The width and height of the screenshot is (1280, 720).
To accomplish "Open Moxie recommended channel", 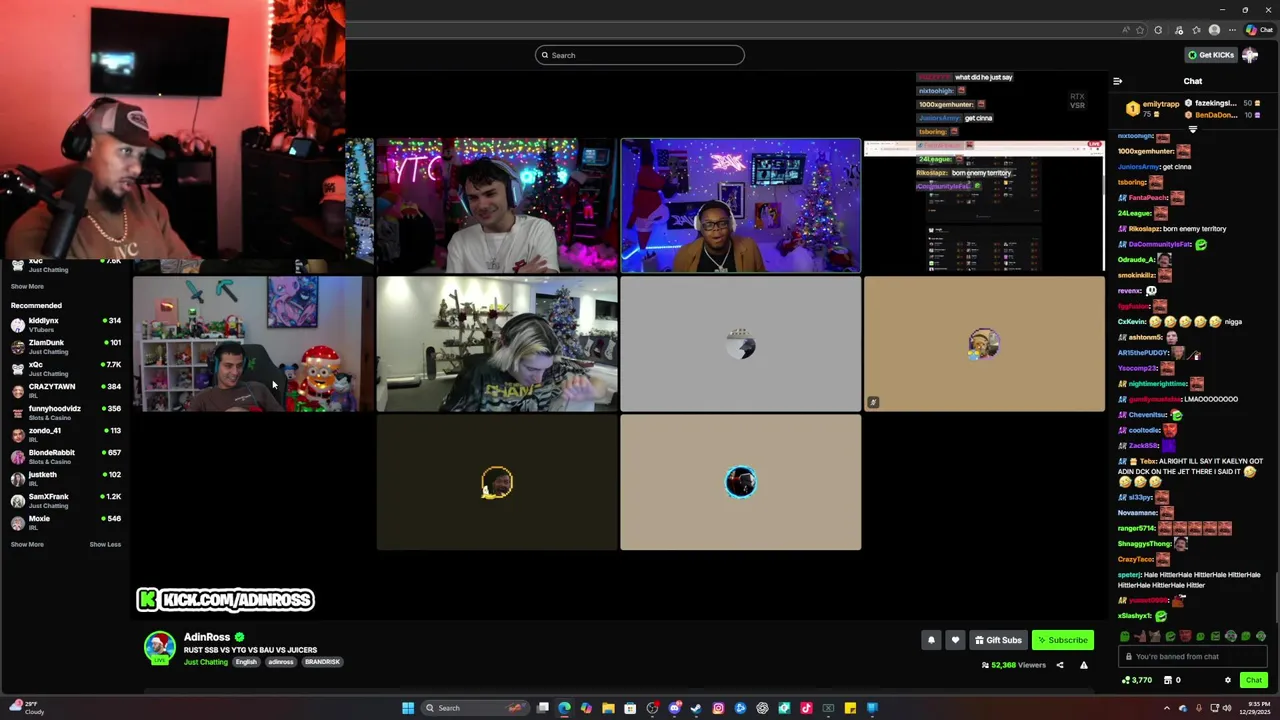I will click(66, 522).
